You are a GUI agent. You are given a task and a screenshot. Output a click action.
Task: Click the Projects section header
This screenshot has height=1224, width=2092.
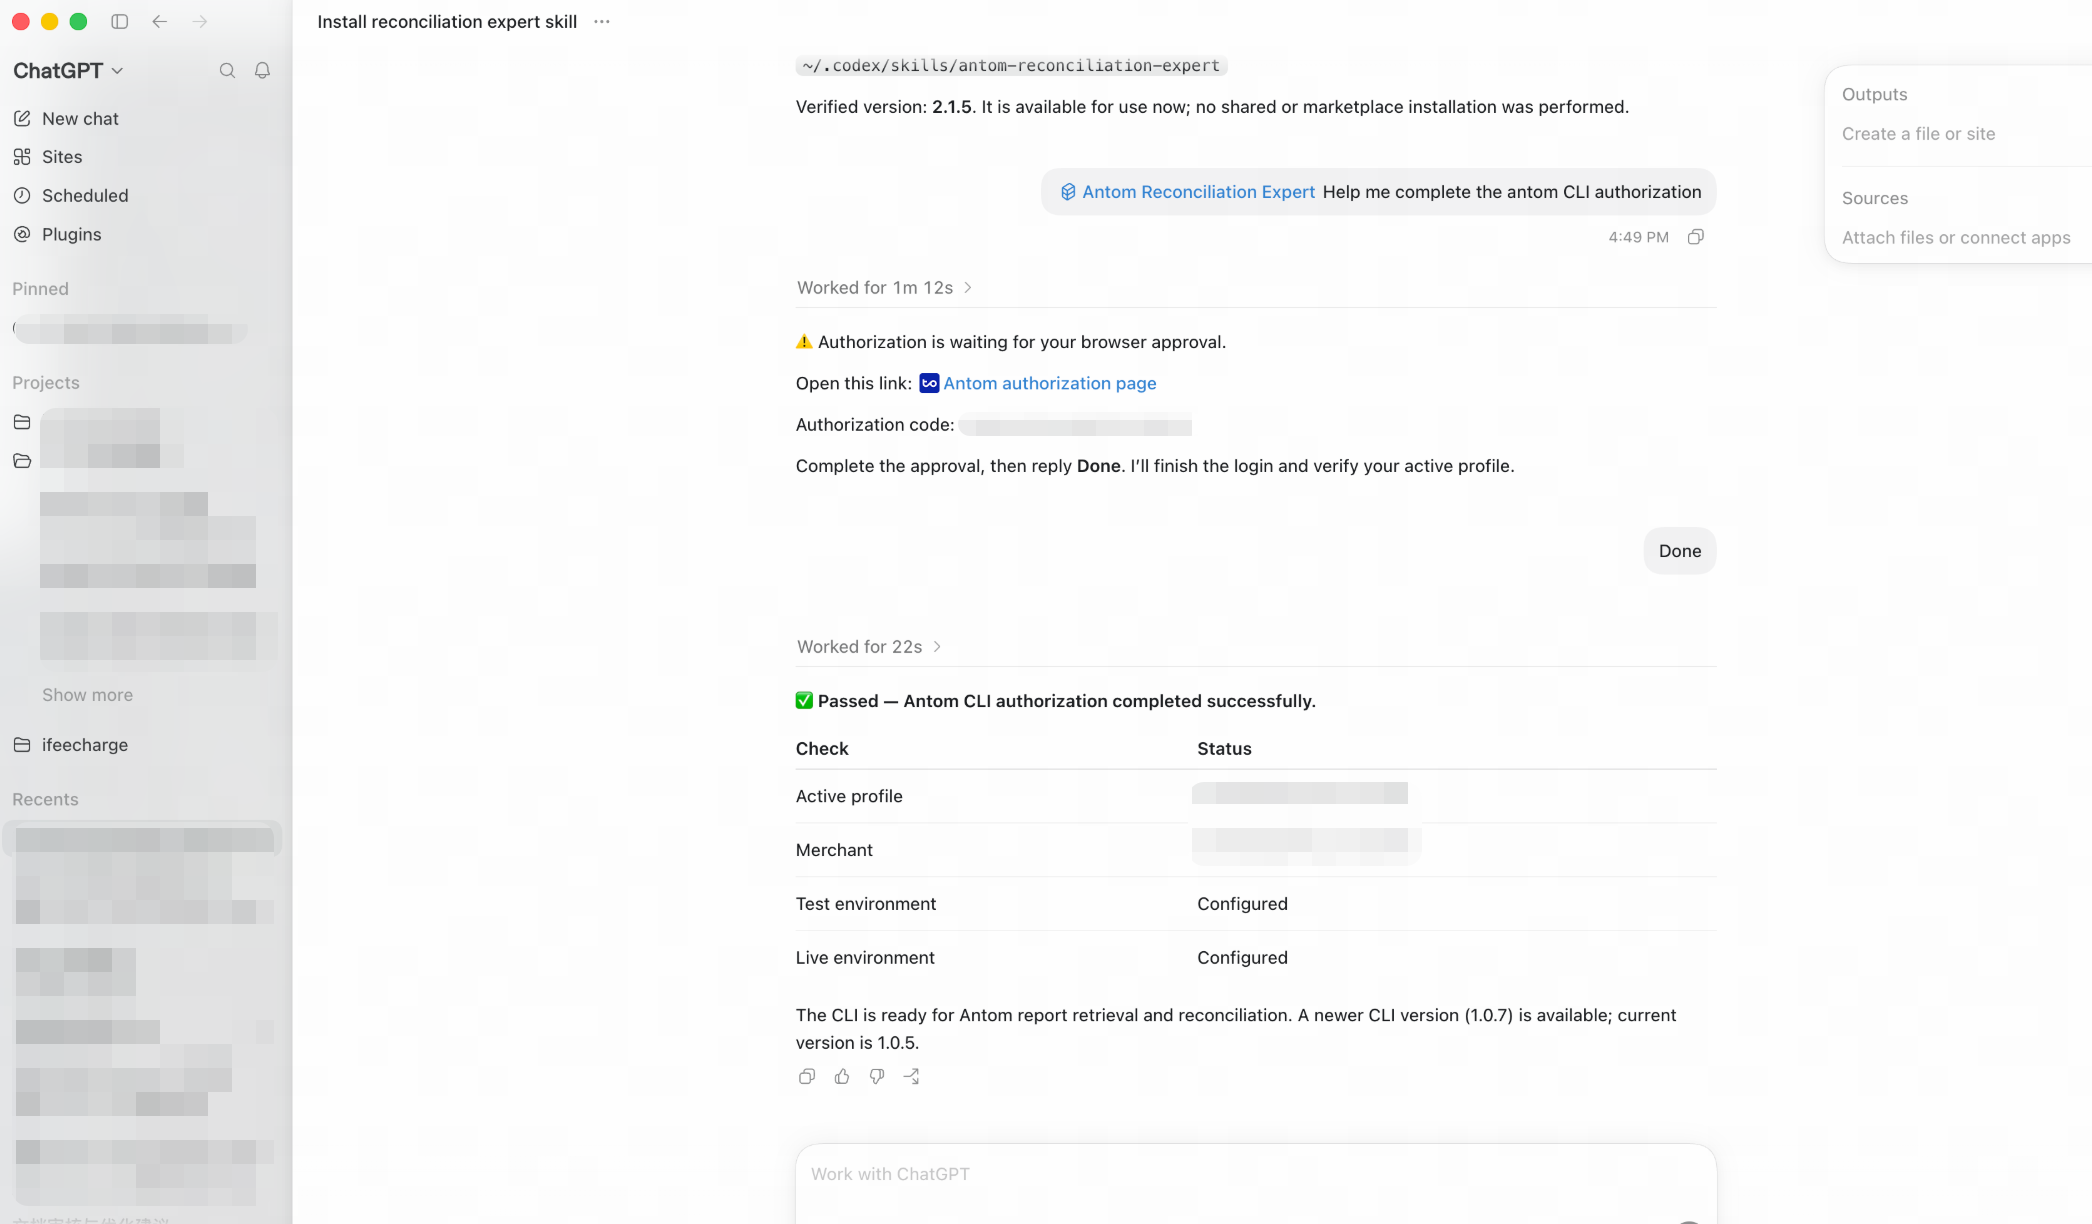(45, 383)
